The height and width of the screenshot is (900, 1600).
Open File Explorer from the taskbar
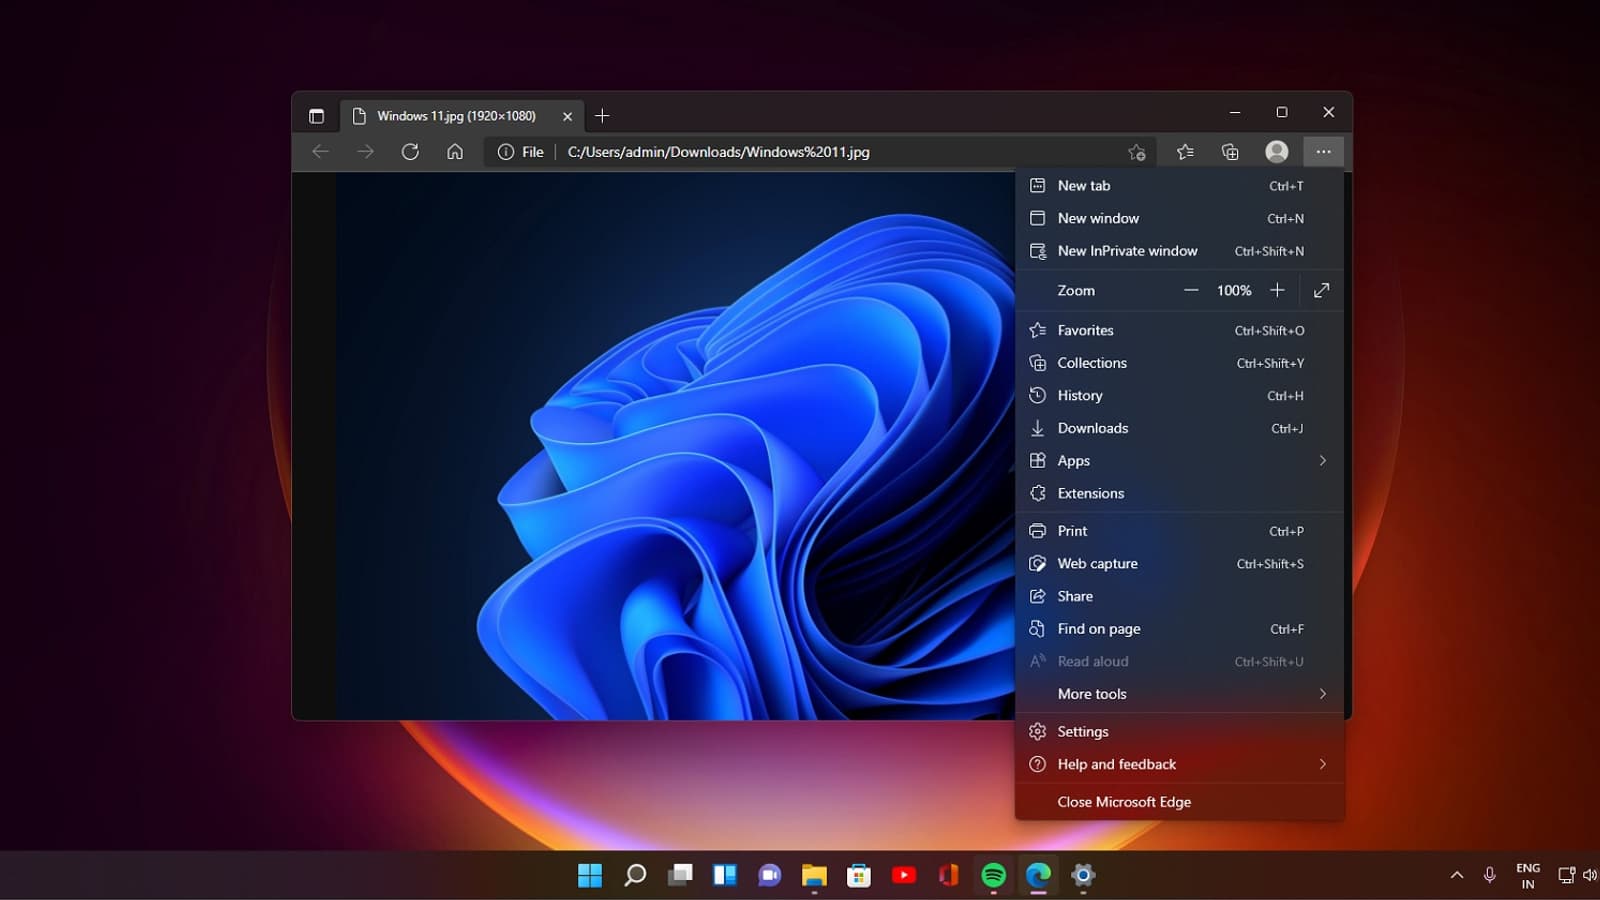(x=814, y=875)
